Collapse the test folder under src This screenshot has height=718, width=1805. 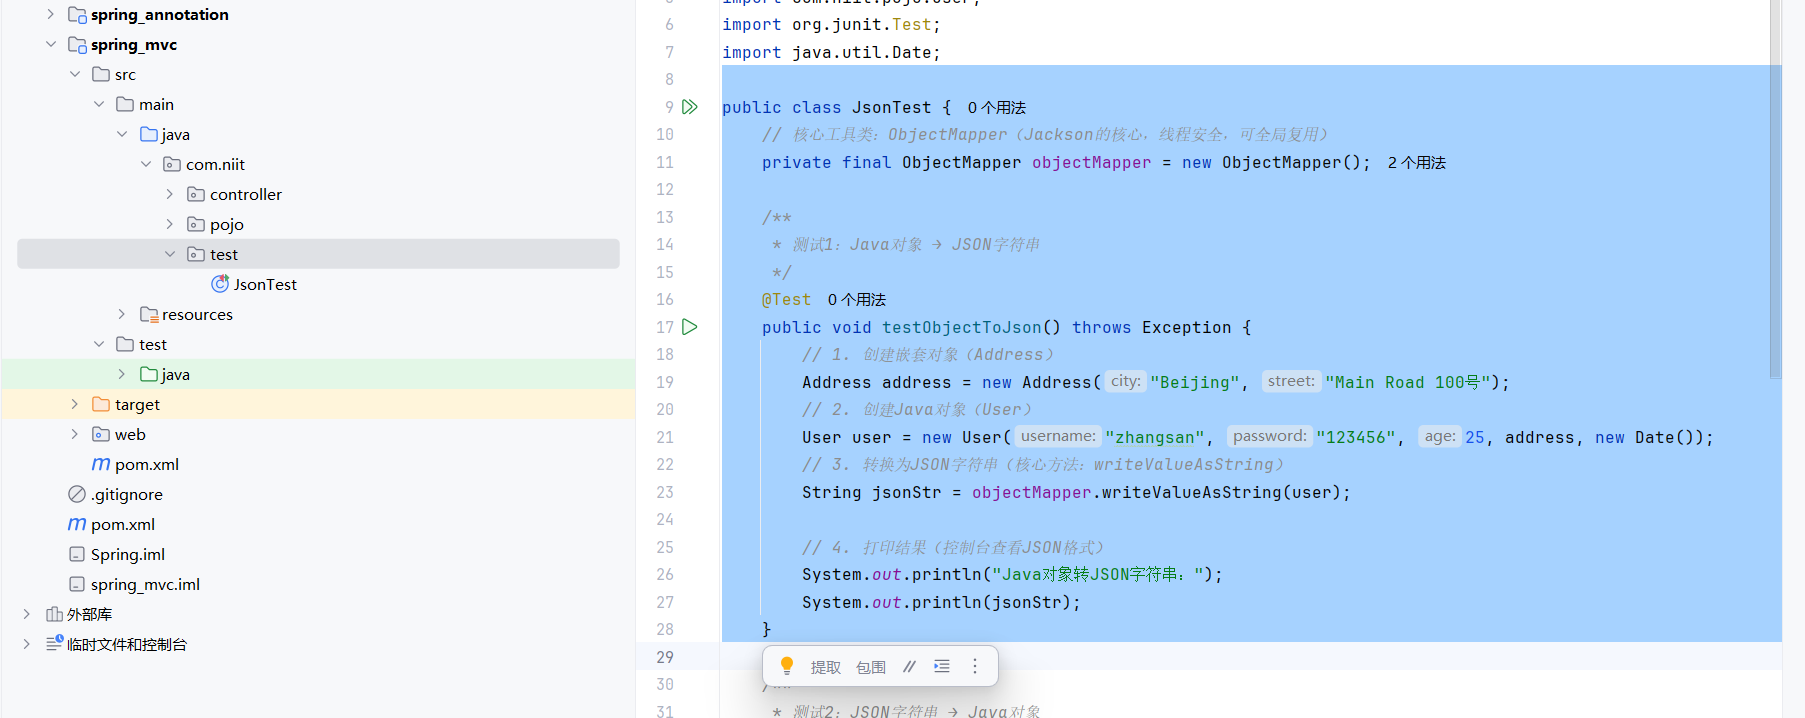pos(99,344)
